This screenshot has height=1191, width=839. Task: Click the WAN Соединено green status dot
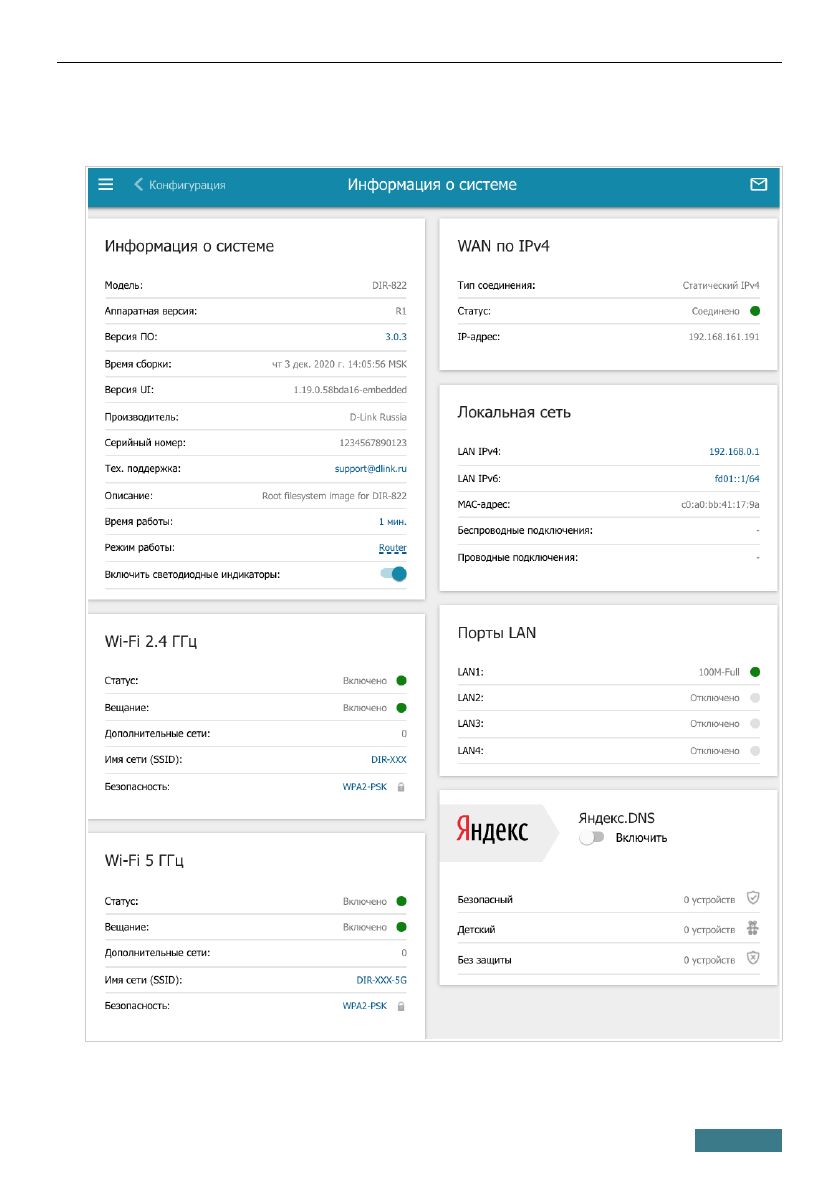(x=755, y=311)
